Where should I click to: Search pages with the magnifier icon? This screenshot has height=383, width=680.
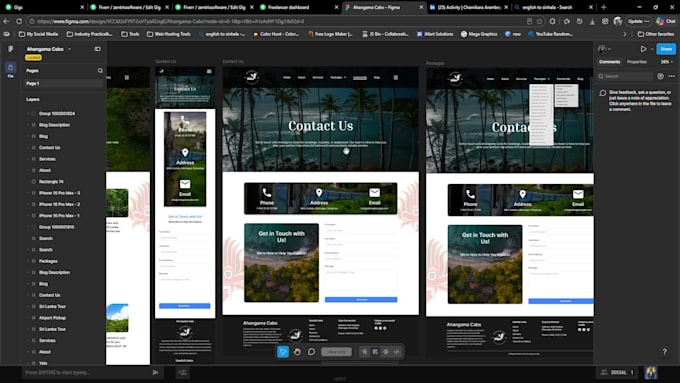100,70
